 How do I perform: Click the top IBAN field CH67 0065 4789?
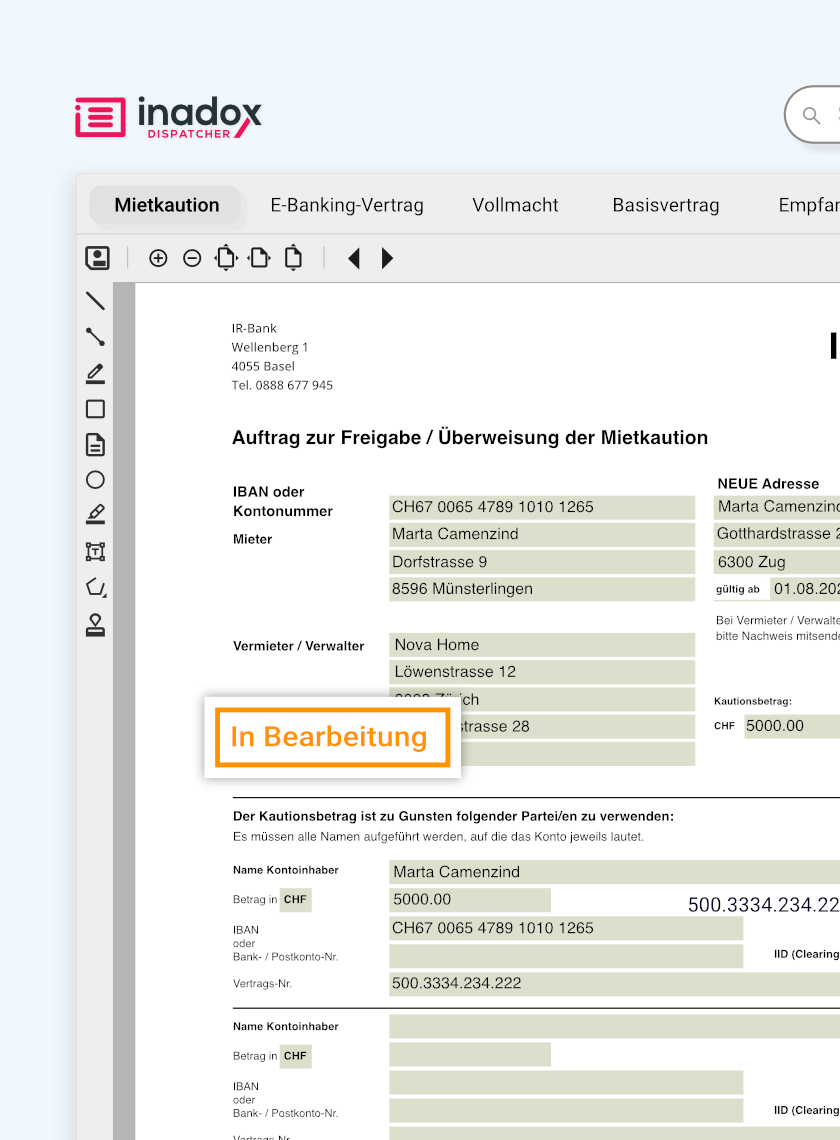tap(542, 507)
